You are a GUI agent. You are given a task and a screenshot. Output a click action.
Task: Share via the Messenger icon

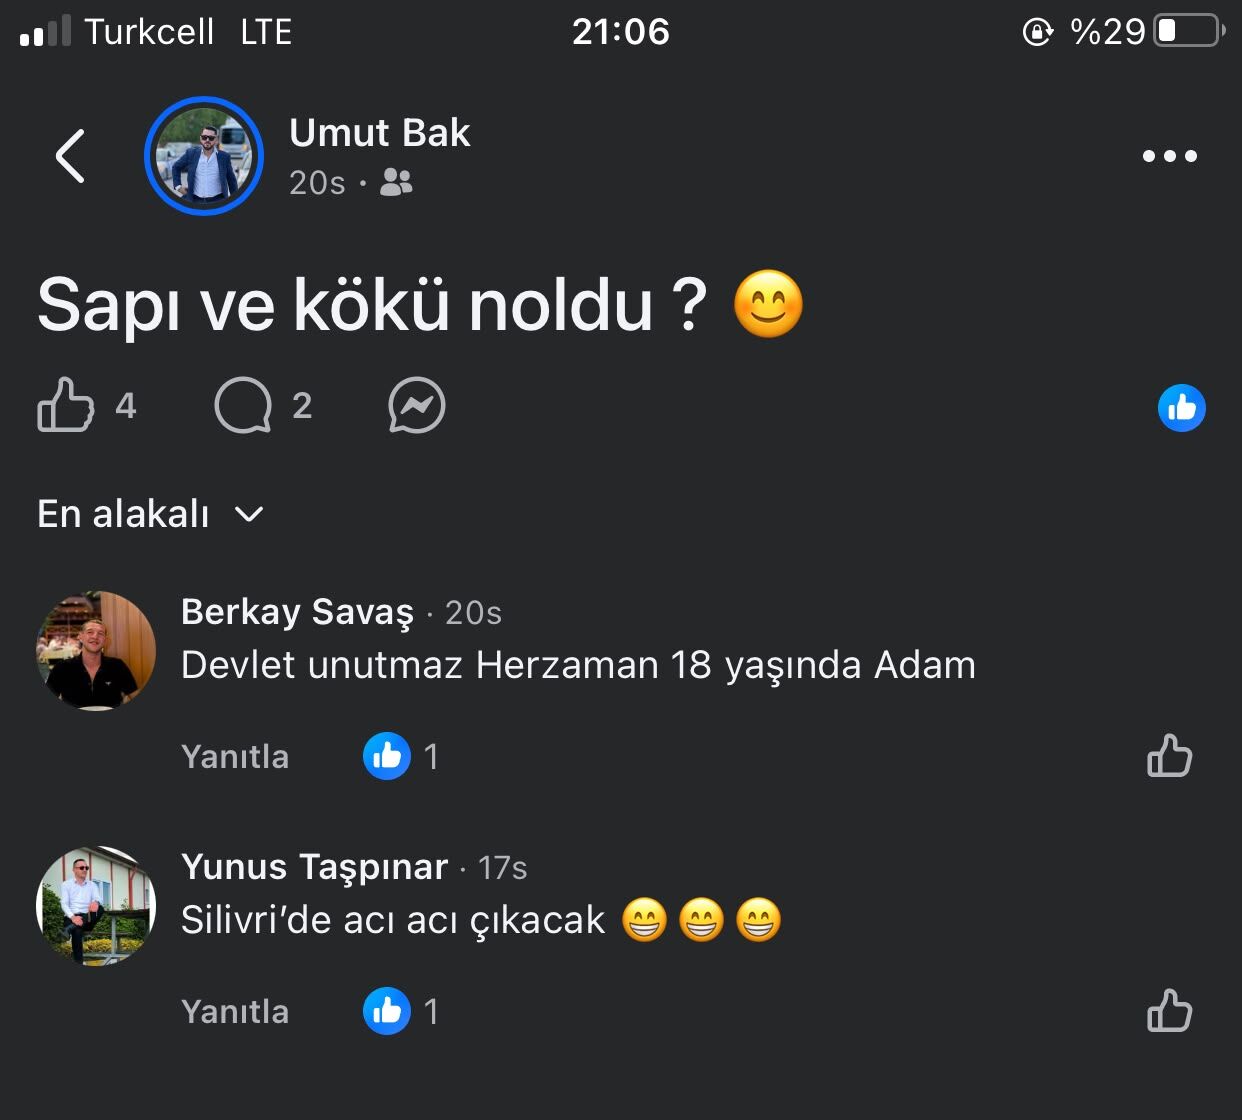pos(416,405)
